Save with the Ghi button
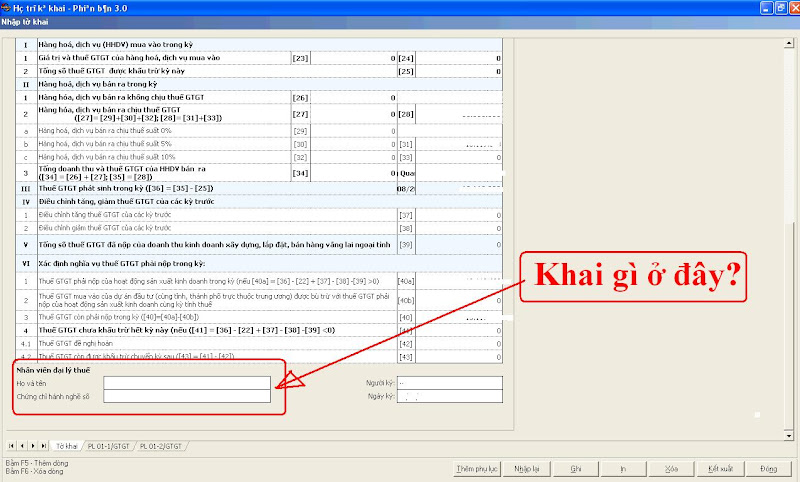Screen dimensions: 800x482 (x=575, y=467)
